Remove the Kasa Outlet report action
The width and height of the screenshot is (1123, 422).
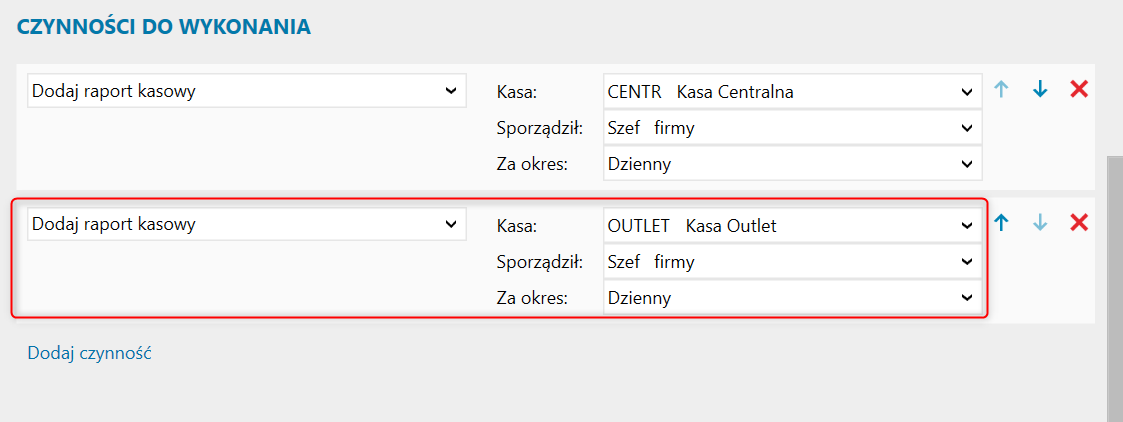(x=1079, y=223)
